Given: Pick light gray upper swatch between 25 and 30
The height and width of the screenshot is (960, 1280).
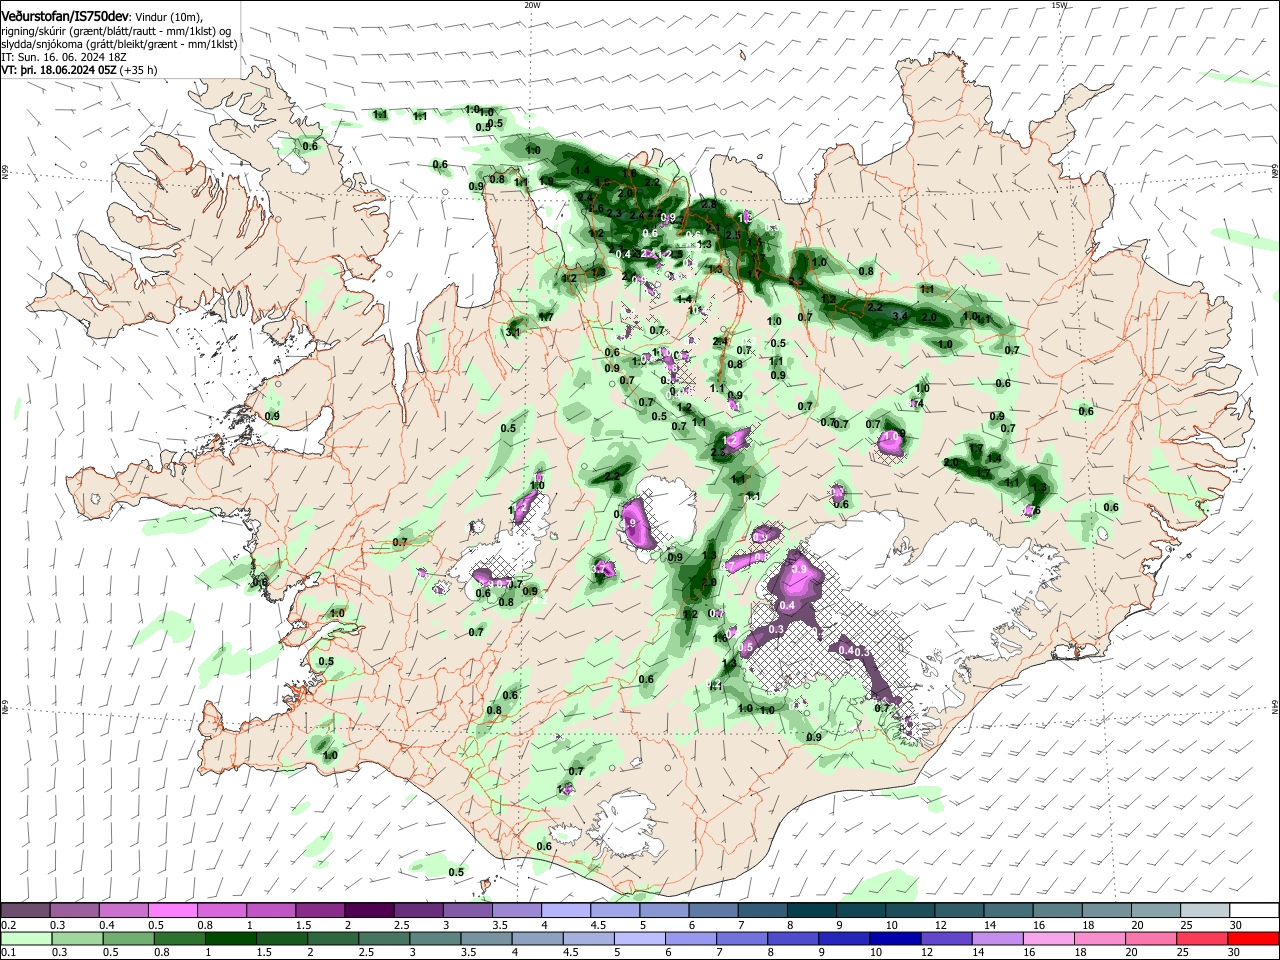Looking at the screenshot, I should 1204,910.
